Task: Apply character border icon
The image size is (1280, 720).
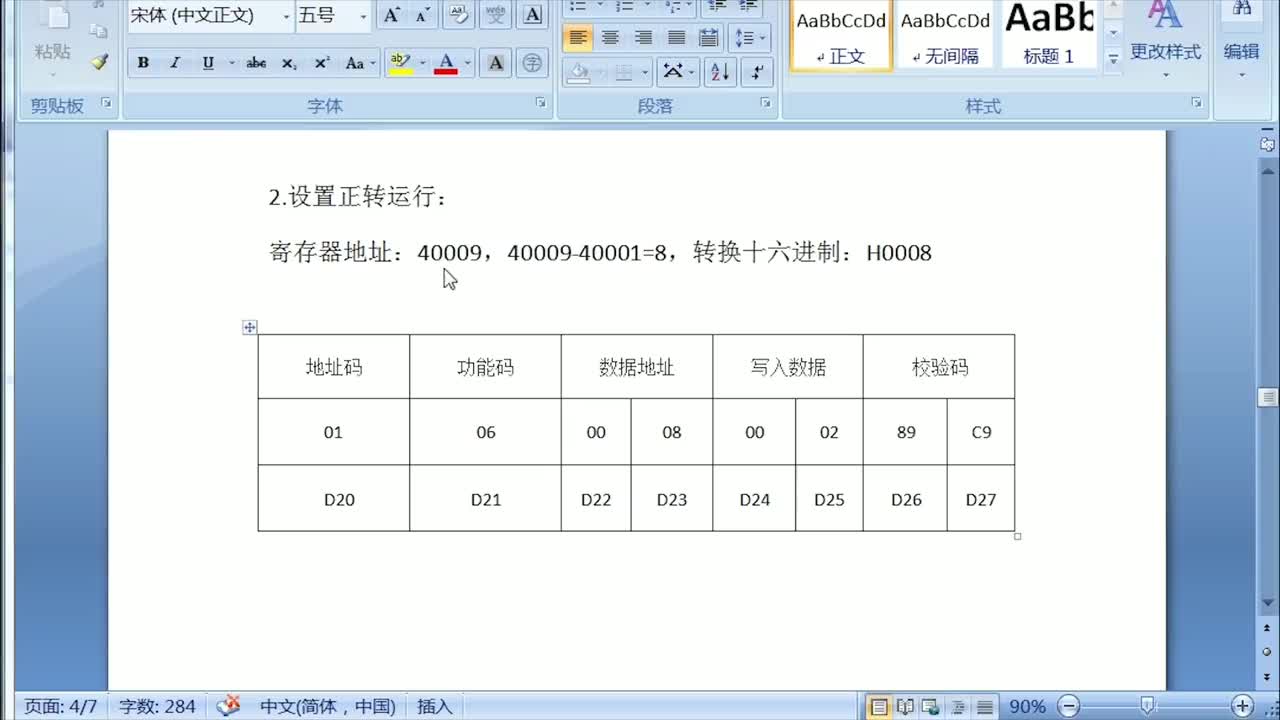Action: 533,15
